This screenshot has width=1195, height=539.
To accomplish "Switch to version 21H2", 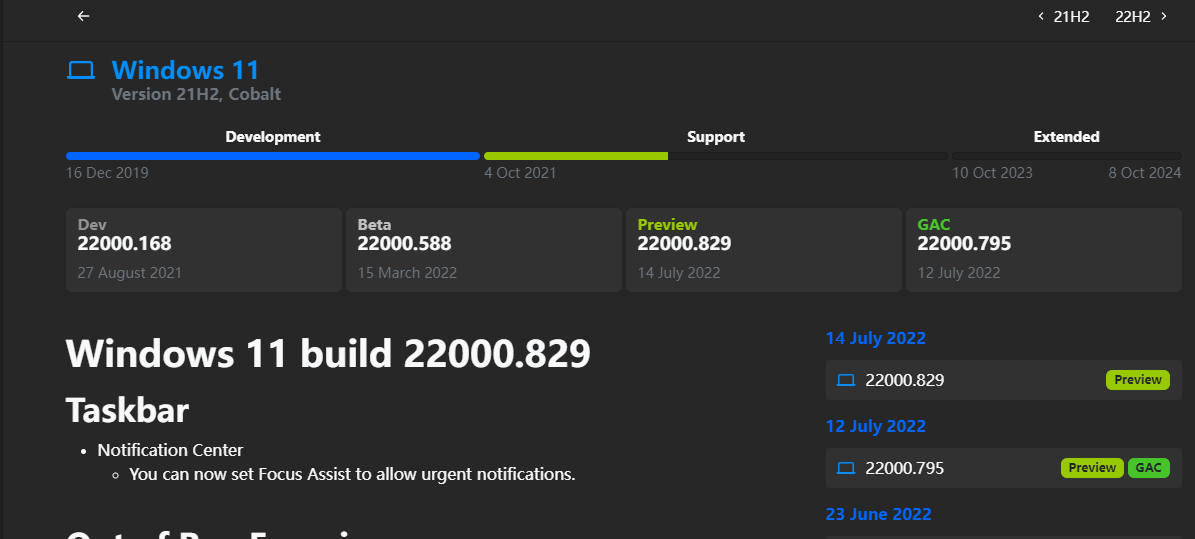I will (x=1072, y=17).
